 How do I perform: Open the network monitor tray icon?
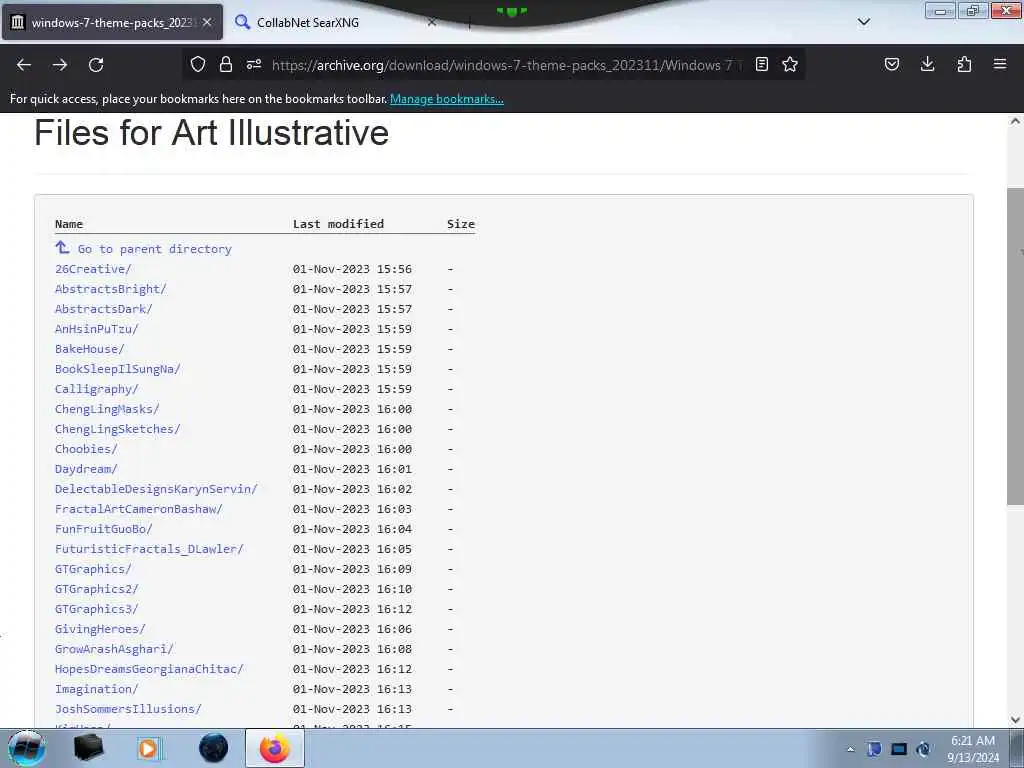[x=899, y=749]
